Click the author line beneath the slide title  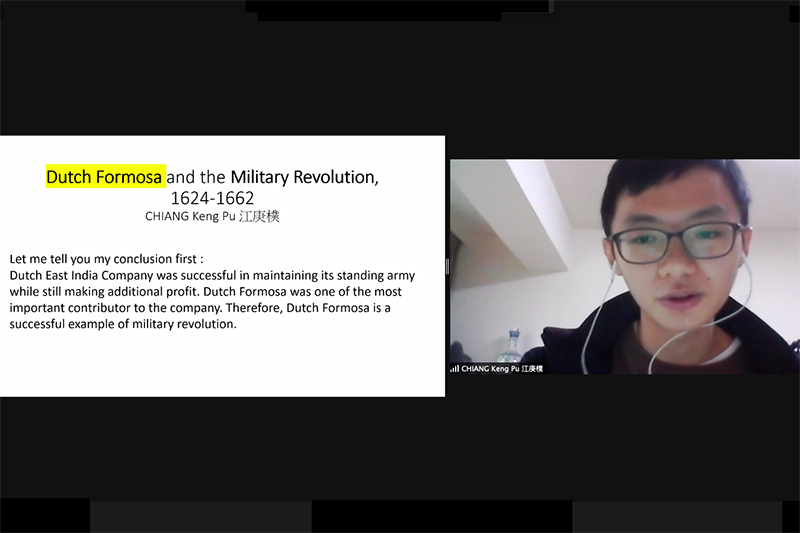212,216
